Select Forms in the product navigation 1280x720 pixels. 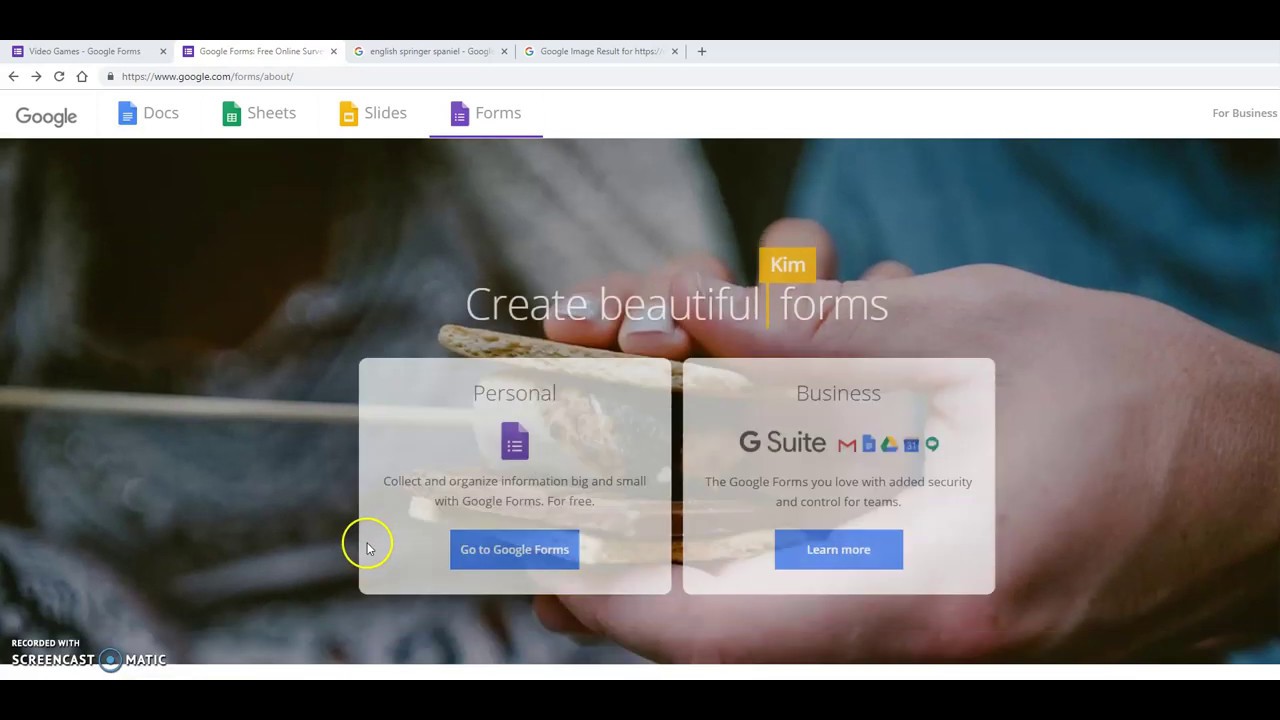[486, 113]
